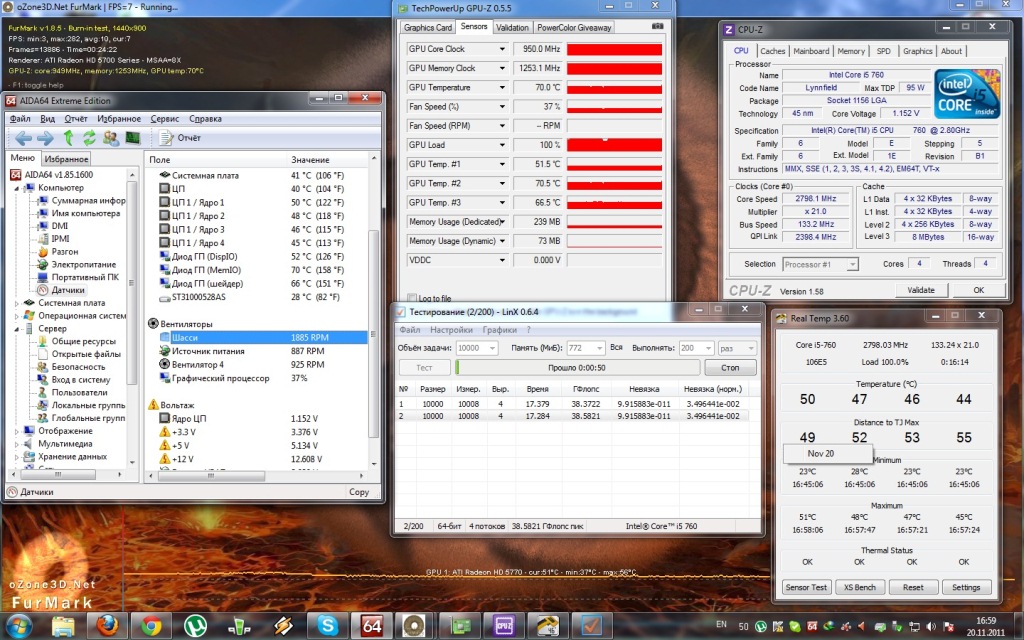
Task: Switch to Memory tab in CPU-Z
Action: [851, 51]
